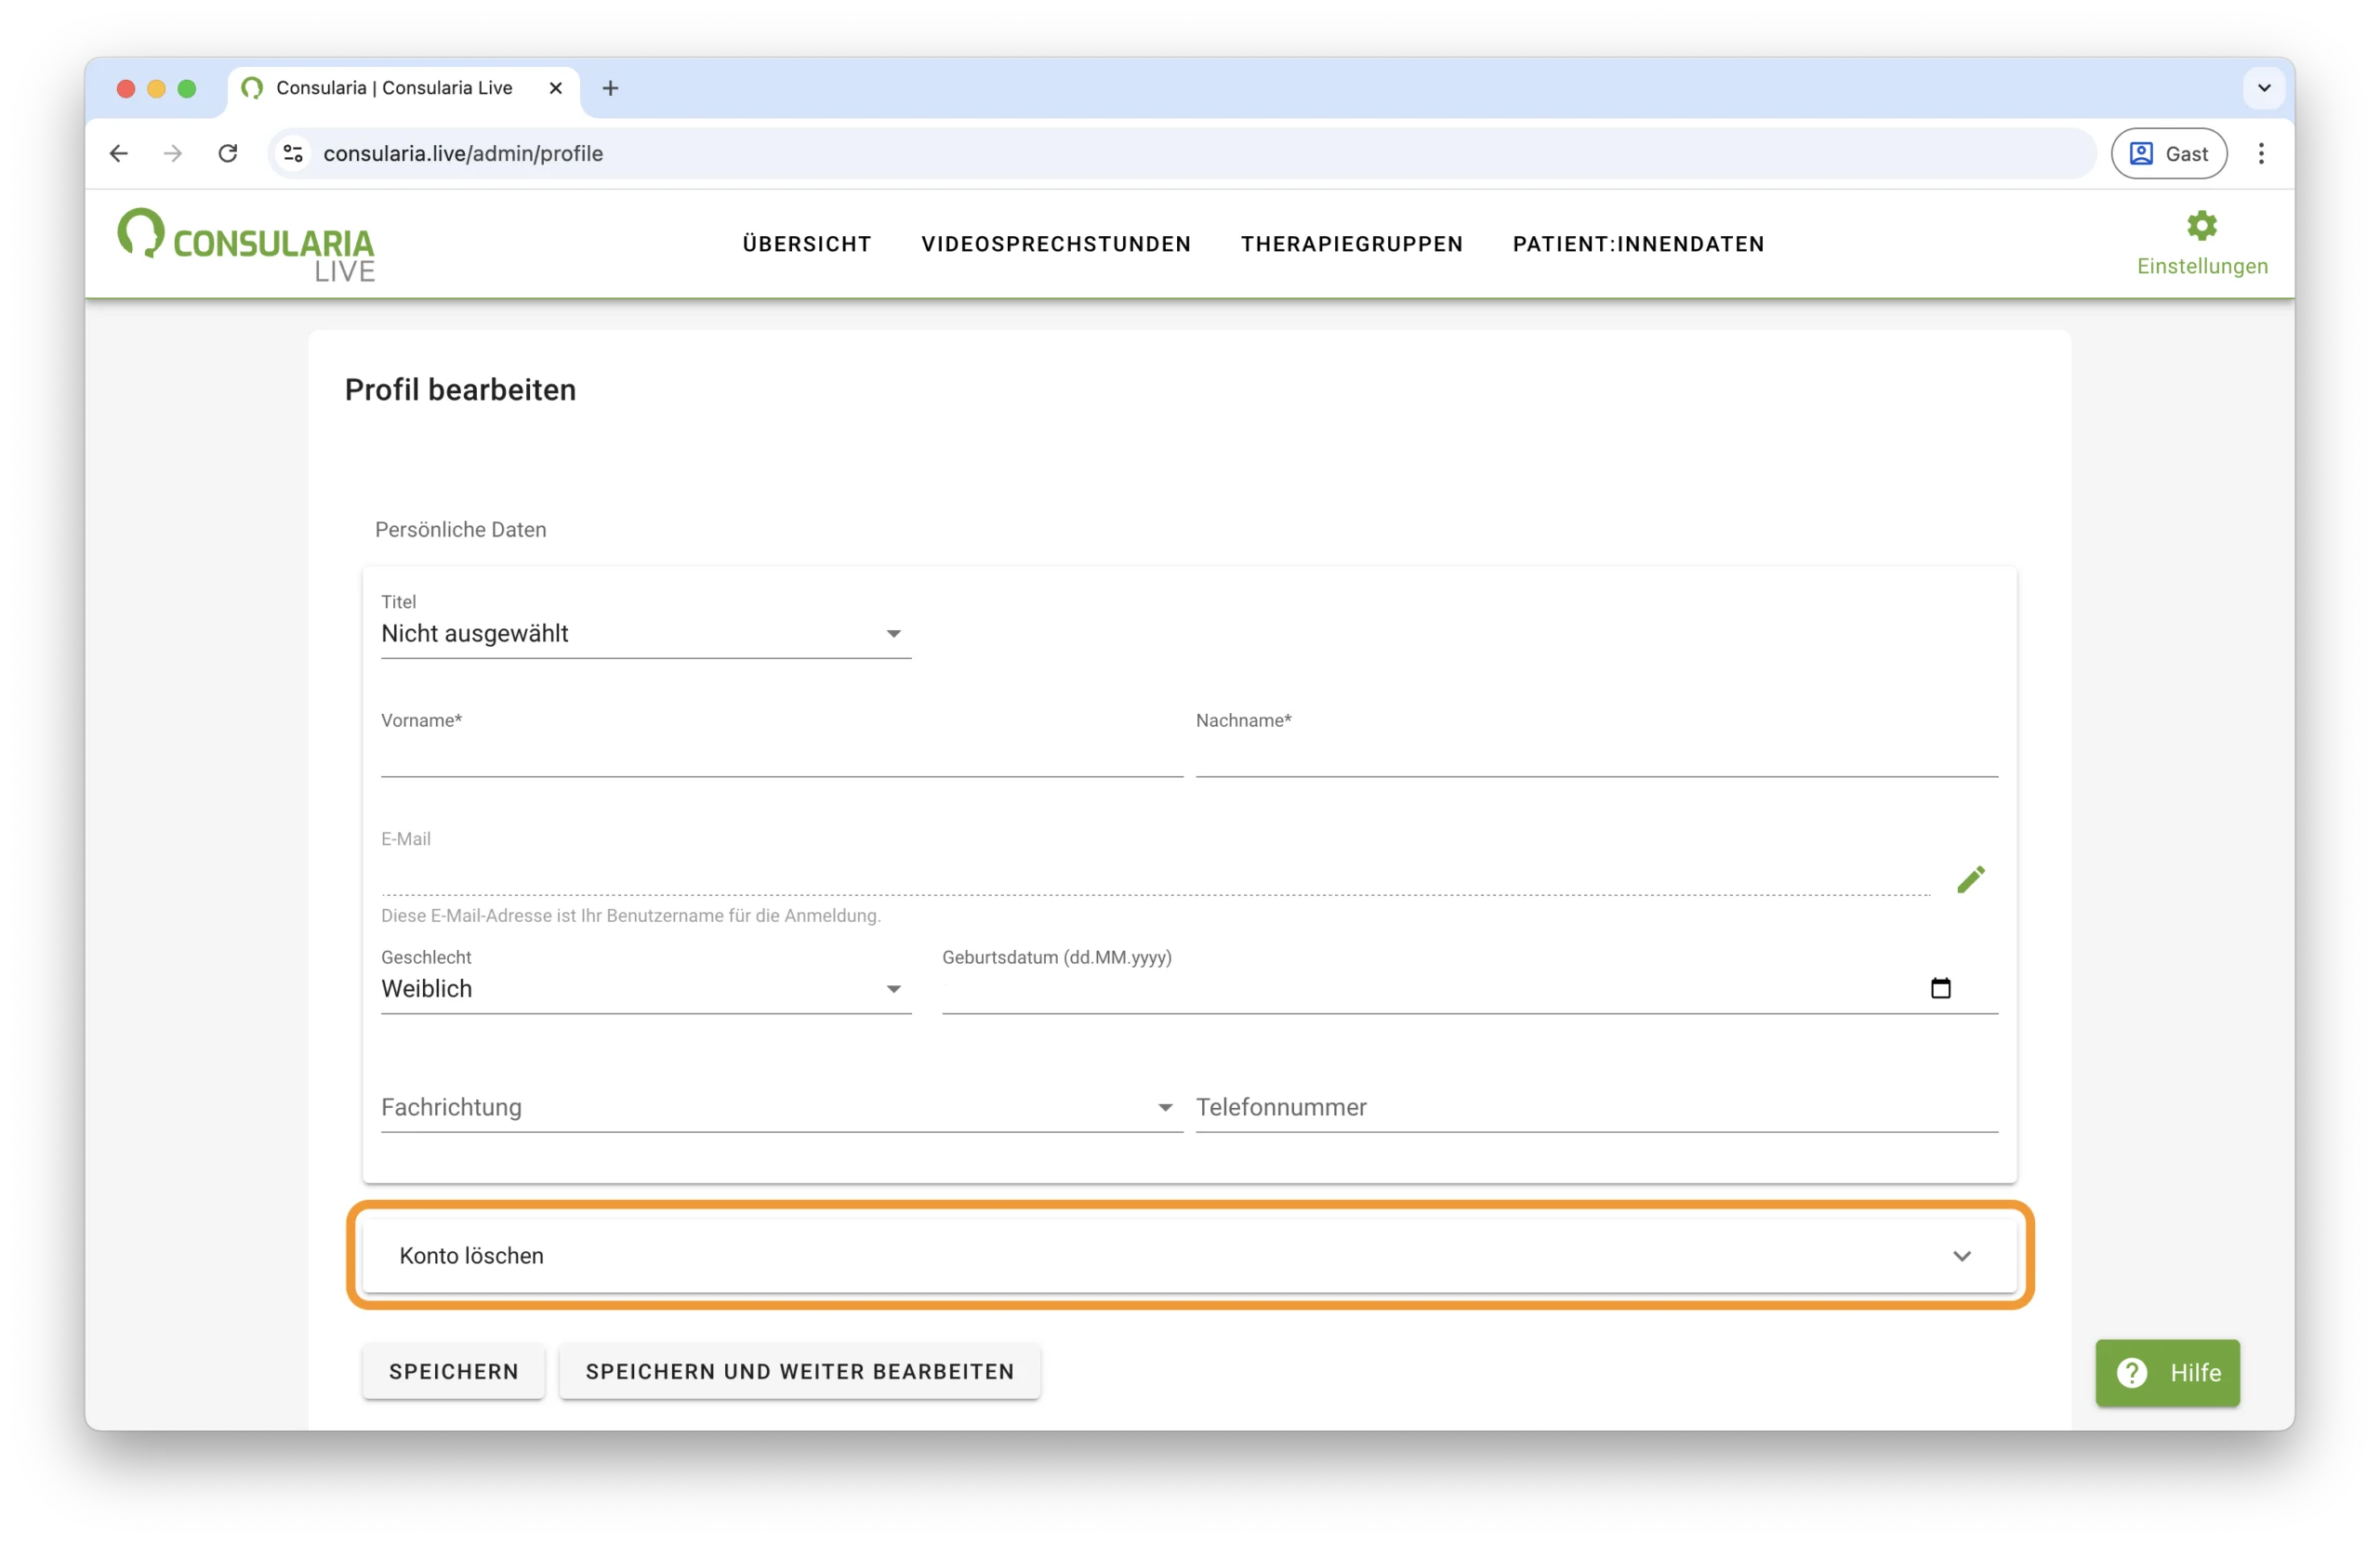Click the green pencil edit email icon
2380x1543 pixels.
pos(1970,879)
